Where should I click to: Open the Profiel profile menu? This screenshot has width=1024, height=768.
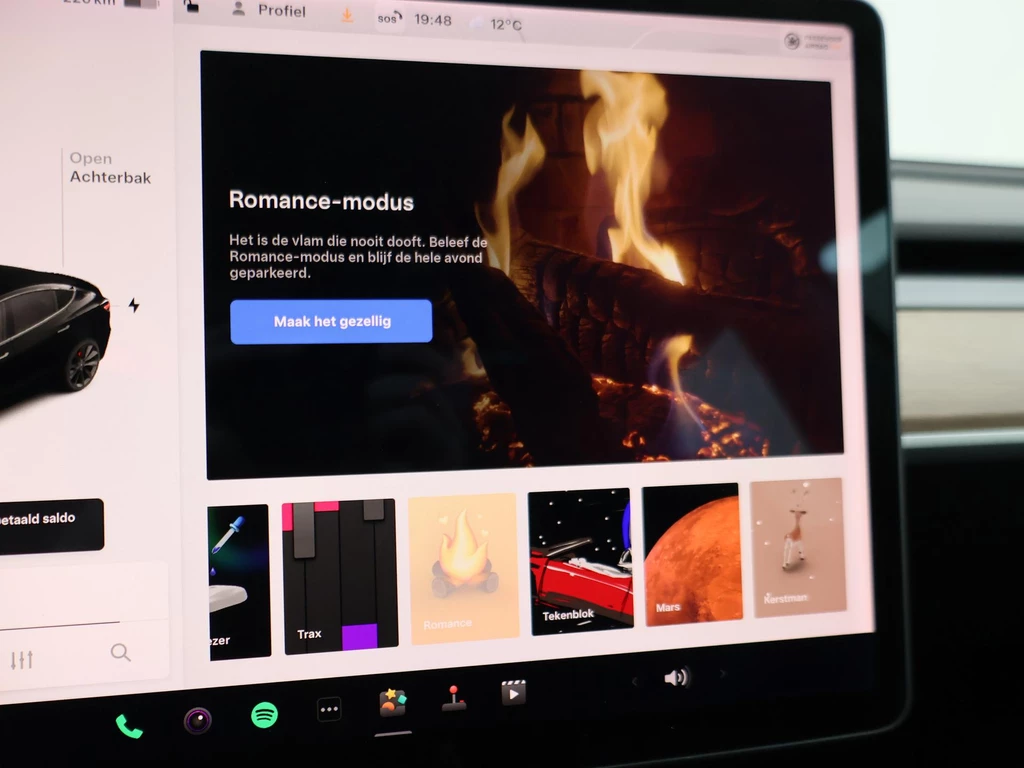tap(270, 11)
